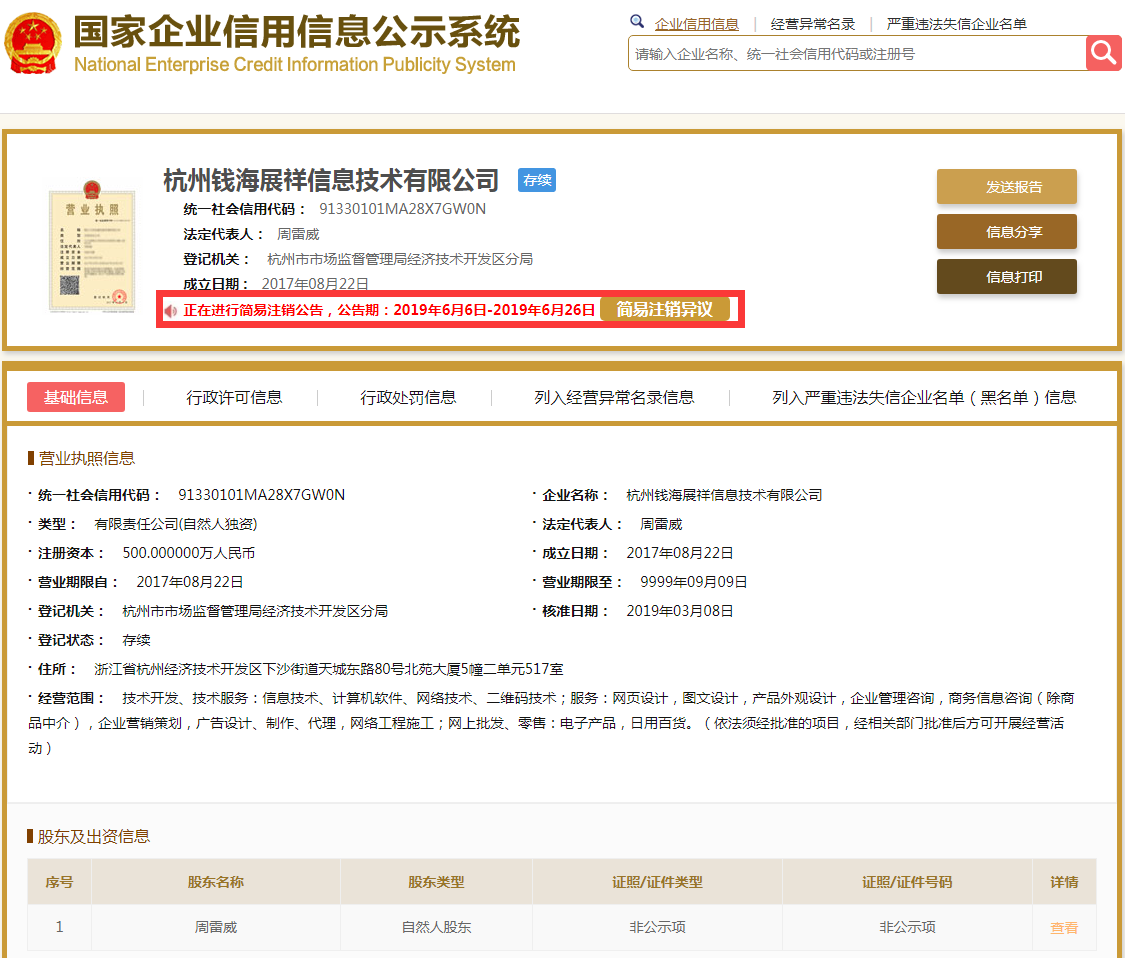Click the speaker icon beside cancellation notice
This screenshot has height=958, width=1125.
point(171,311)
